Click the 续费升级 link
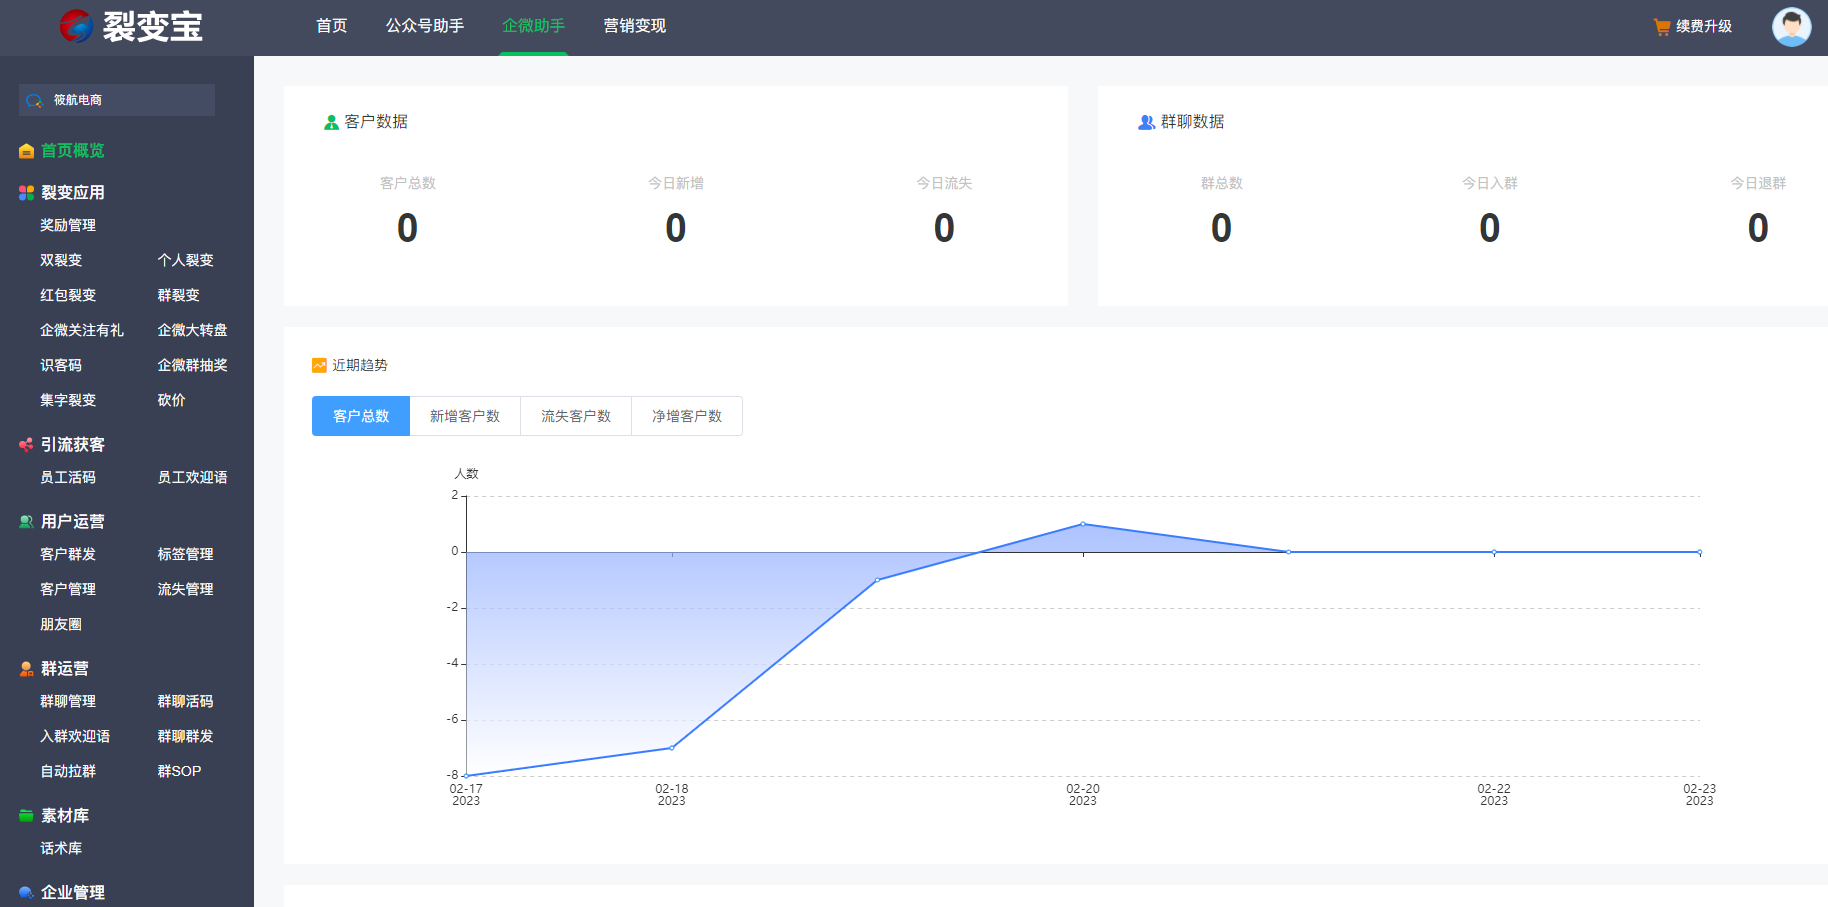1828x907 pixels. pos(1704,27)
